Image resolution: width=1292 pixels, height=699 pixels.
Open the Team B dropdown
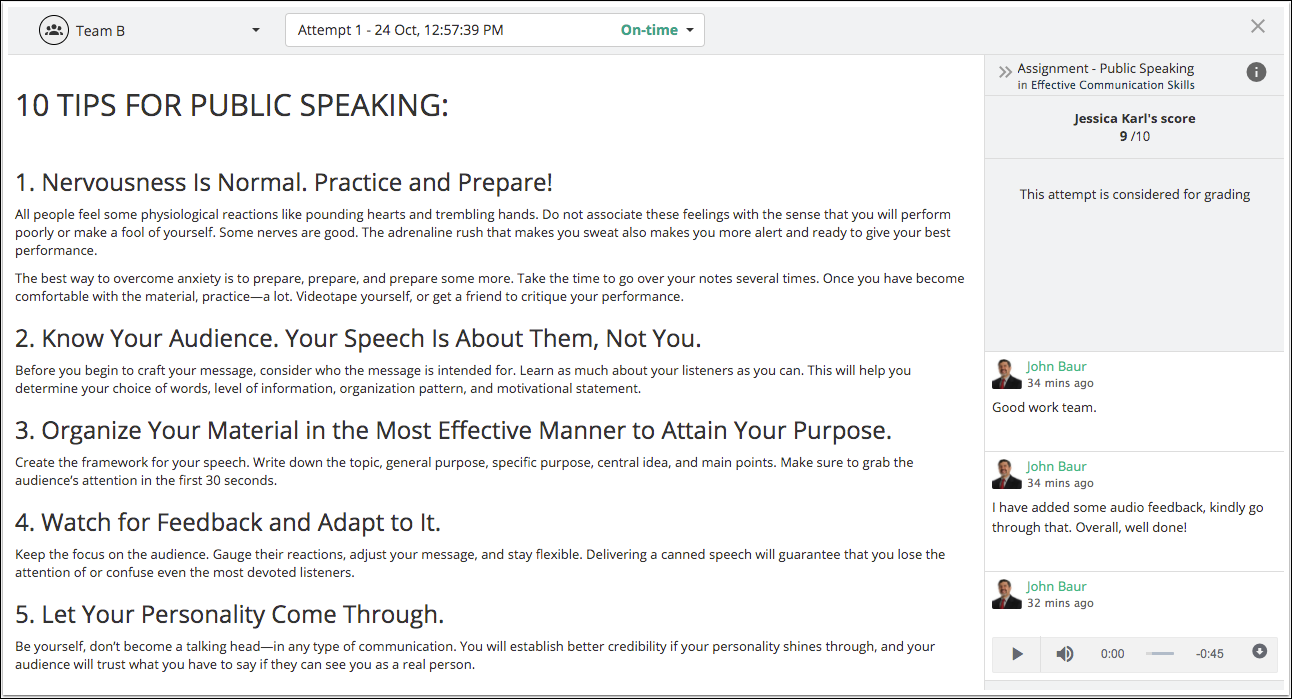150,30
